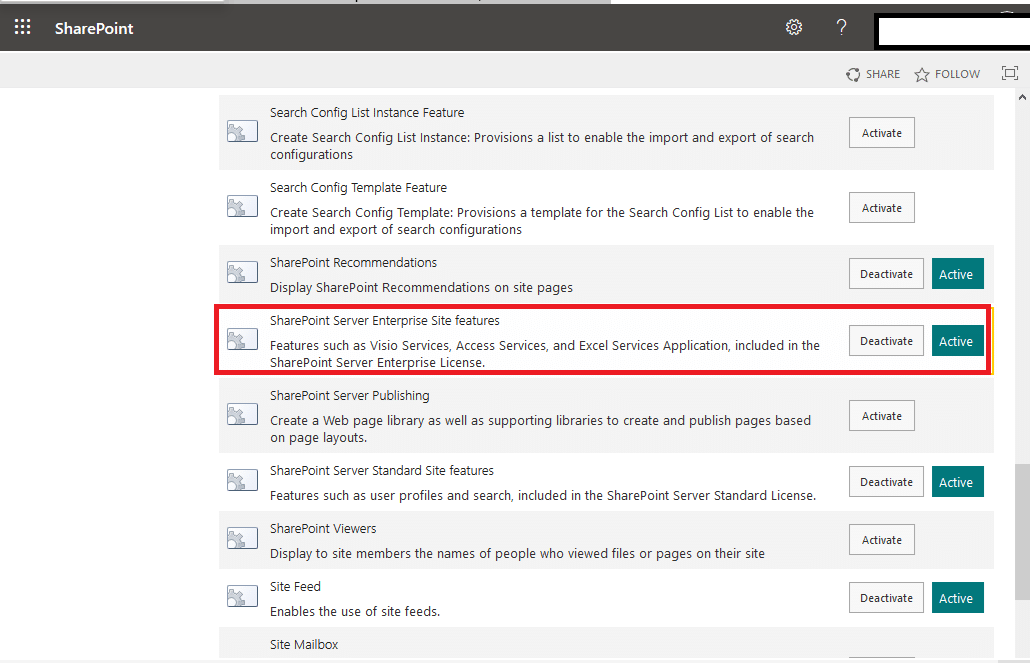Click the up arrow on the scrollbar

pos(1023,95)
